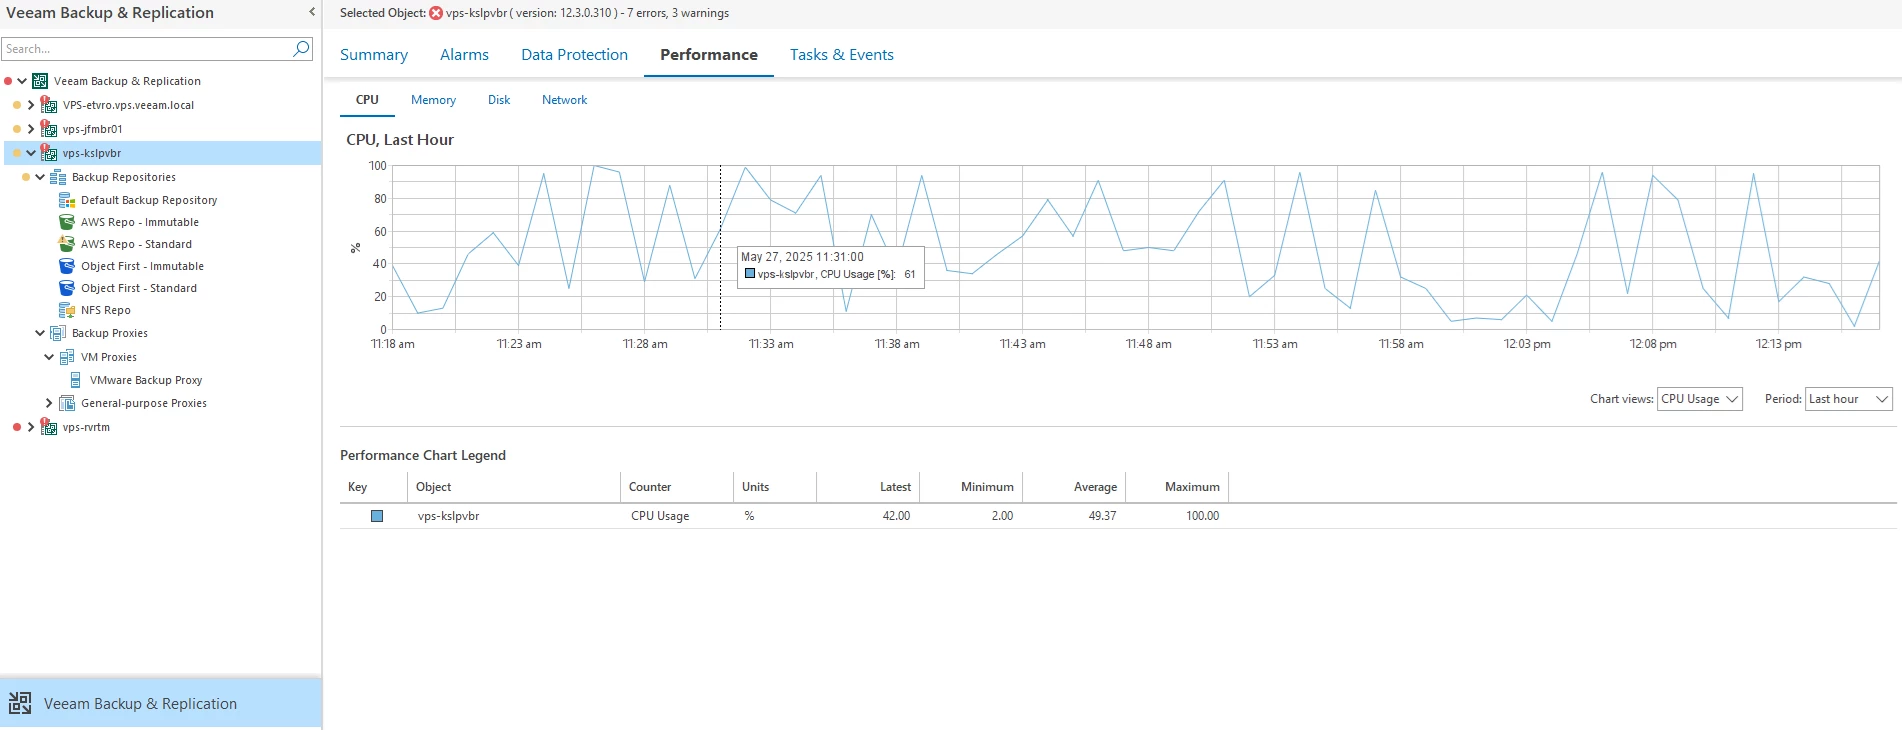Select the Performance tab
The image size is (1902, 730).
pos(709,55)
